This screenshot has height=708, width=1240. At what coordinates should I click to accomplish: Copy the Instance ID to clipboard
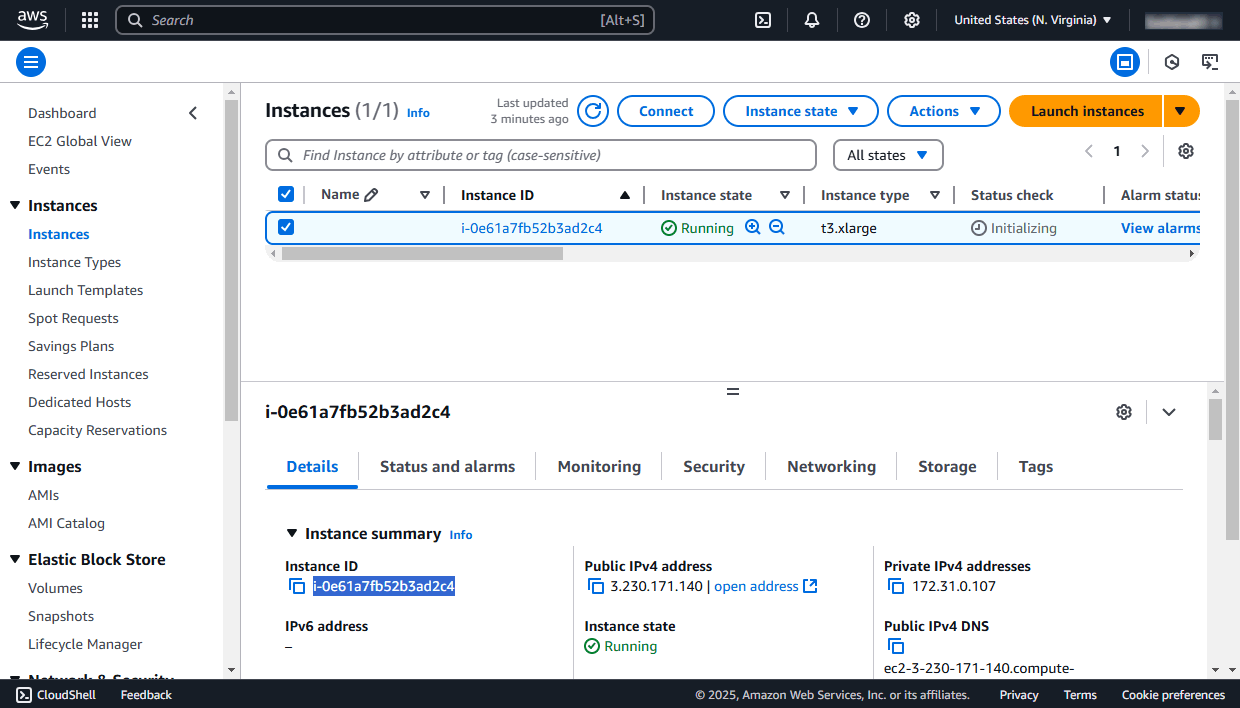coord(297,586)
